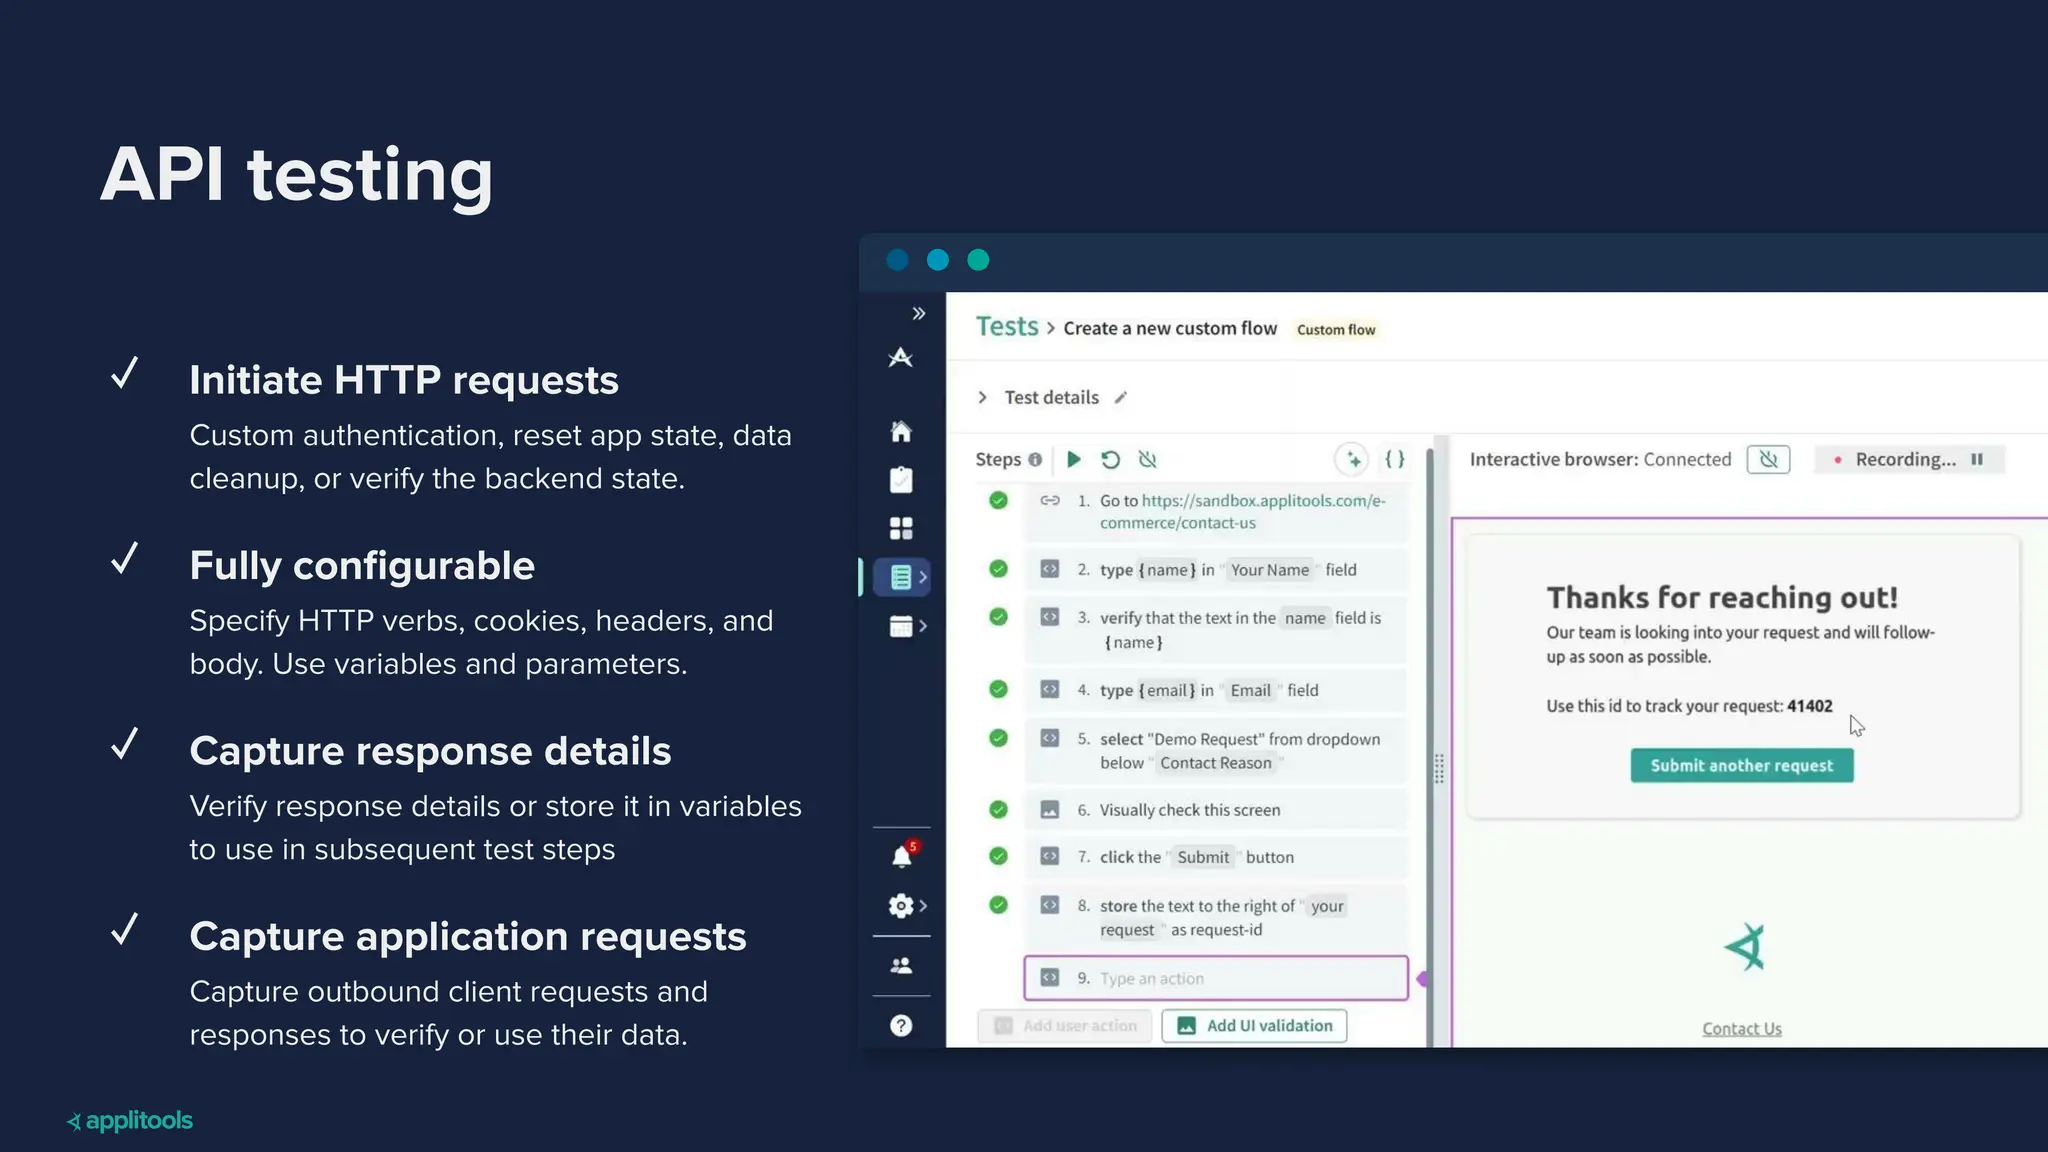The height and width of the screenshot is (1152, 2048).
Task: Select the highlighted tests list icon in the sidebar
Action: pos(900,577)
